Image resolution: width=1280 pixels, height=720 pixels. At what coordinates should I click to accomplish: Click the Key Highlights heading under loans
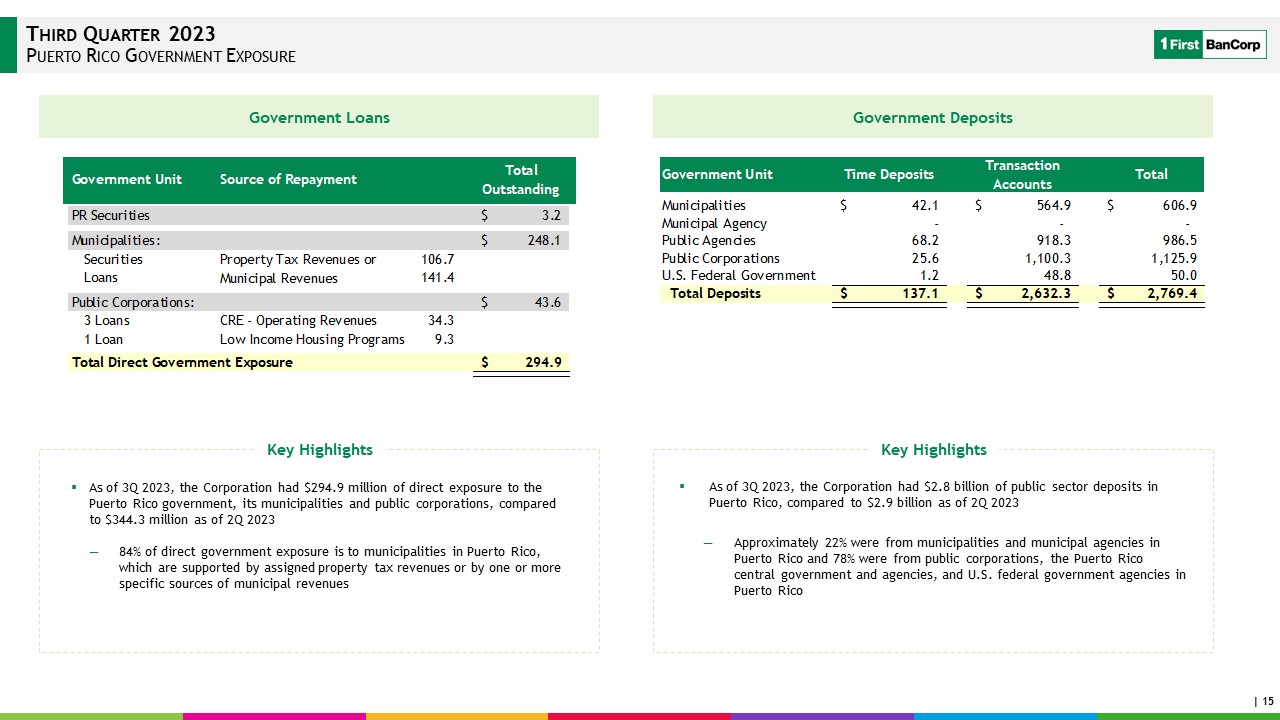[319, 450]
